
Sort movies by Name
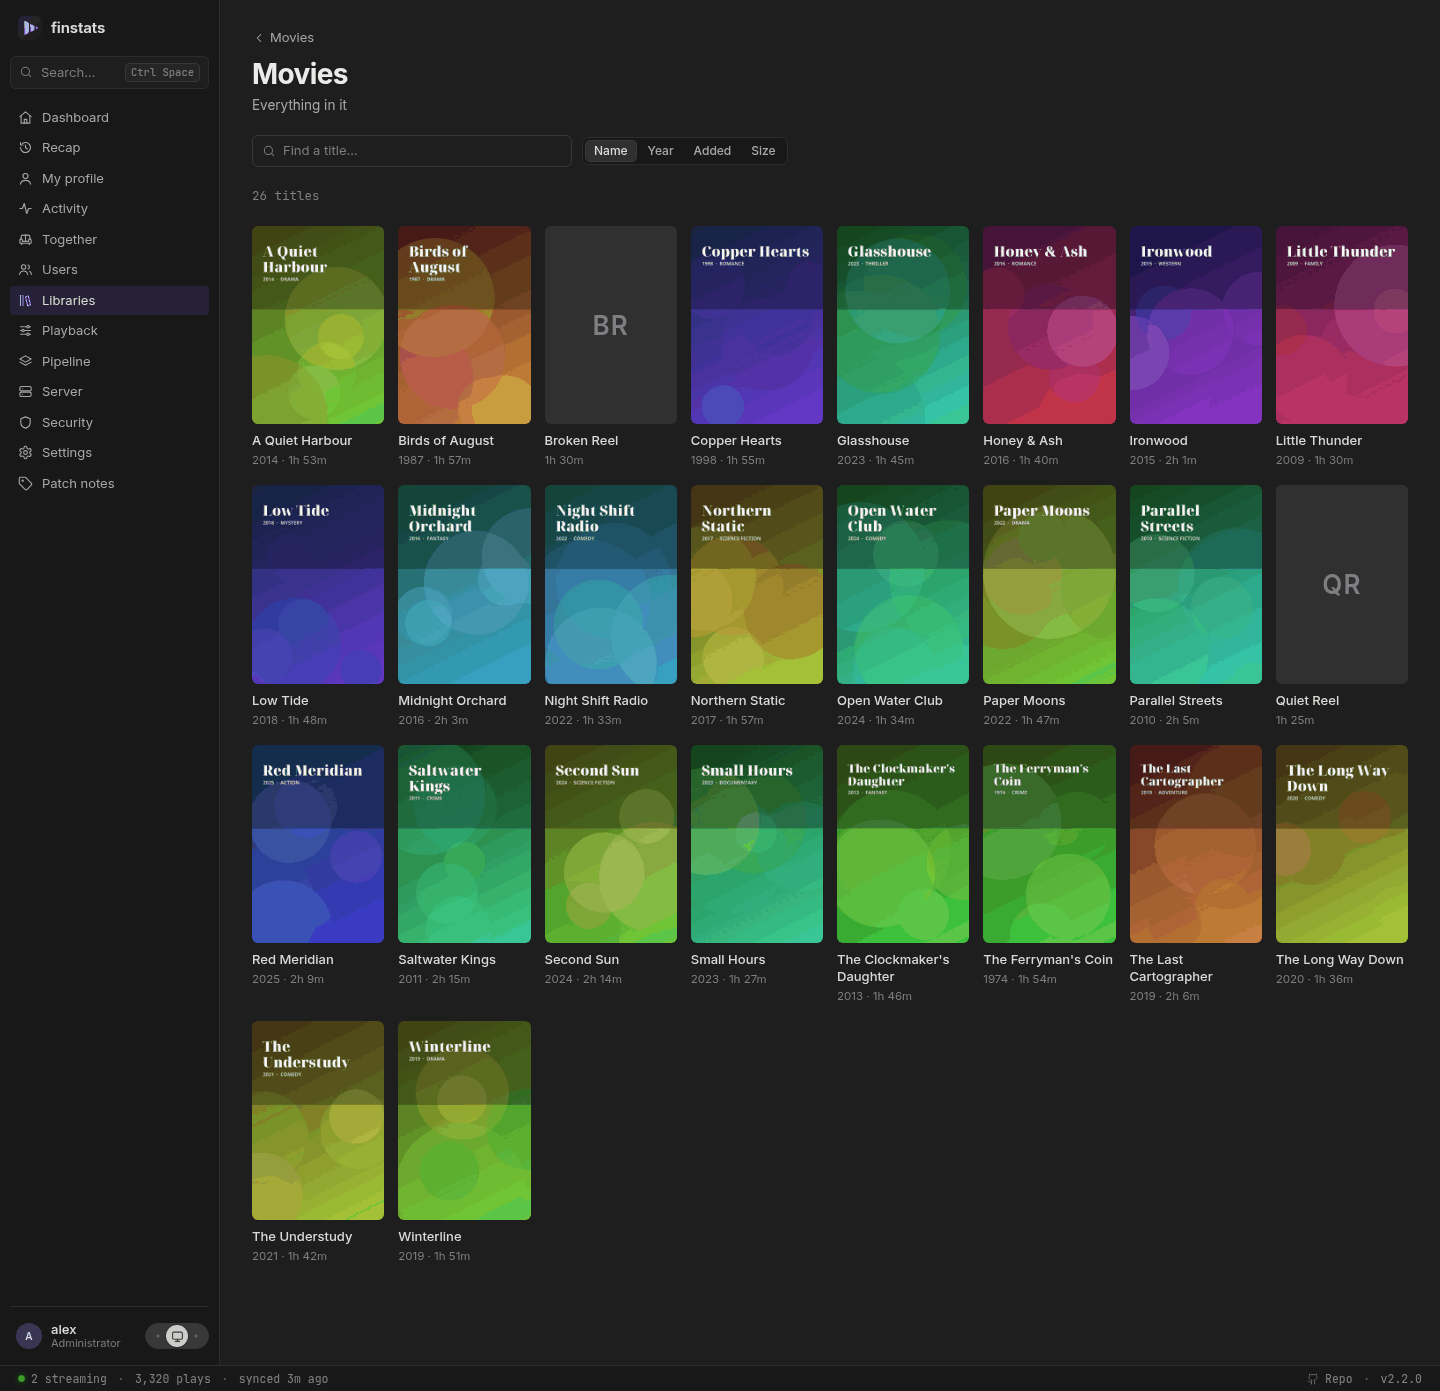point(611,151)
